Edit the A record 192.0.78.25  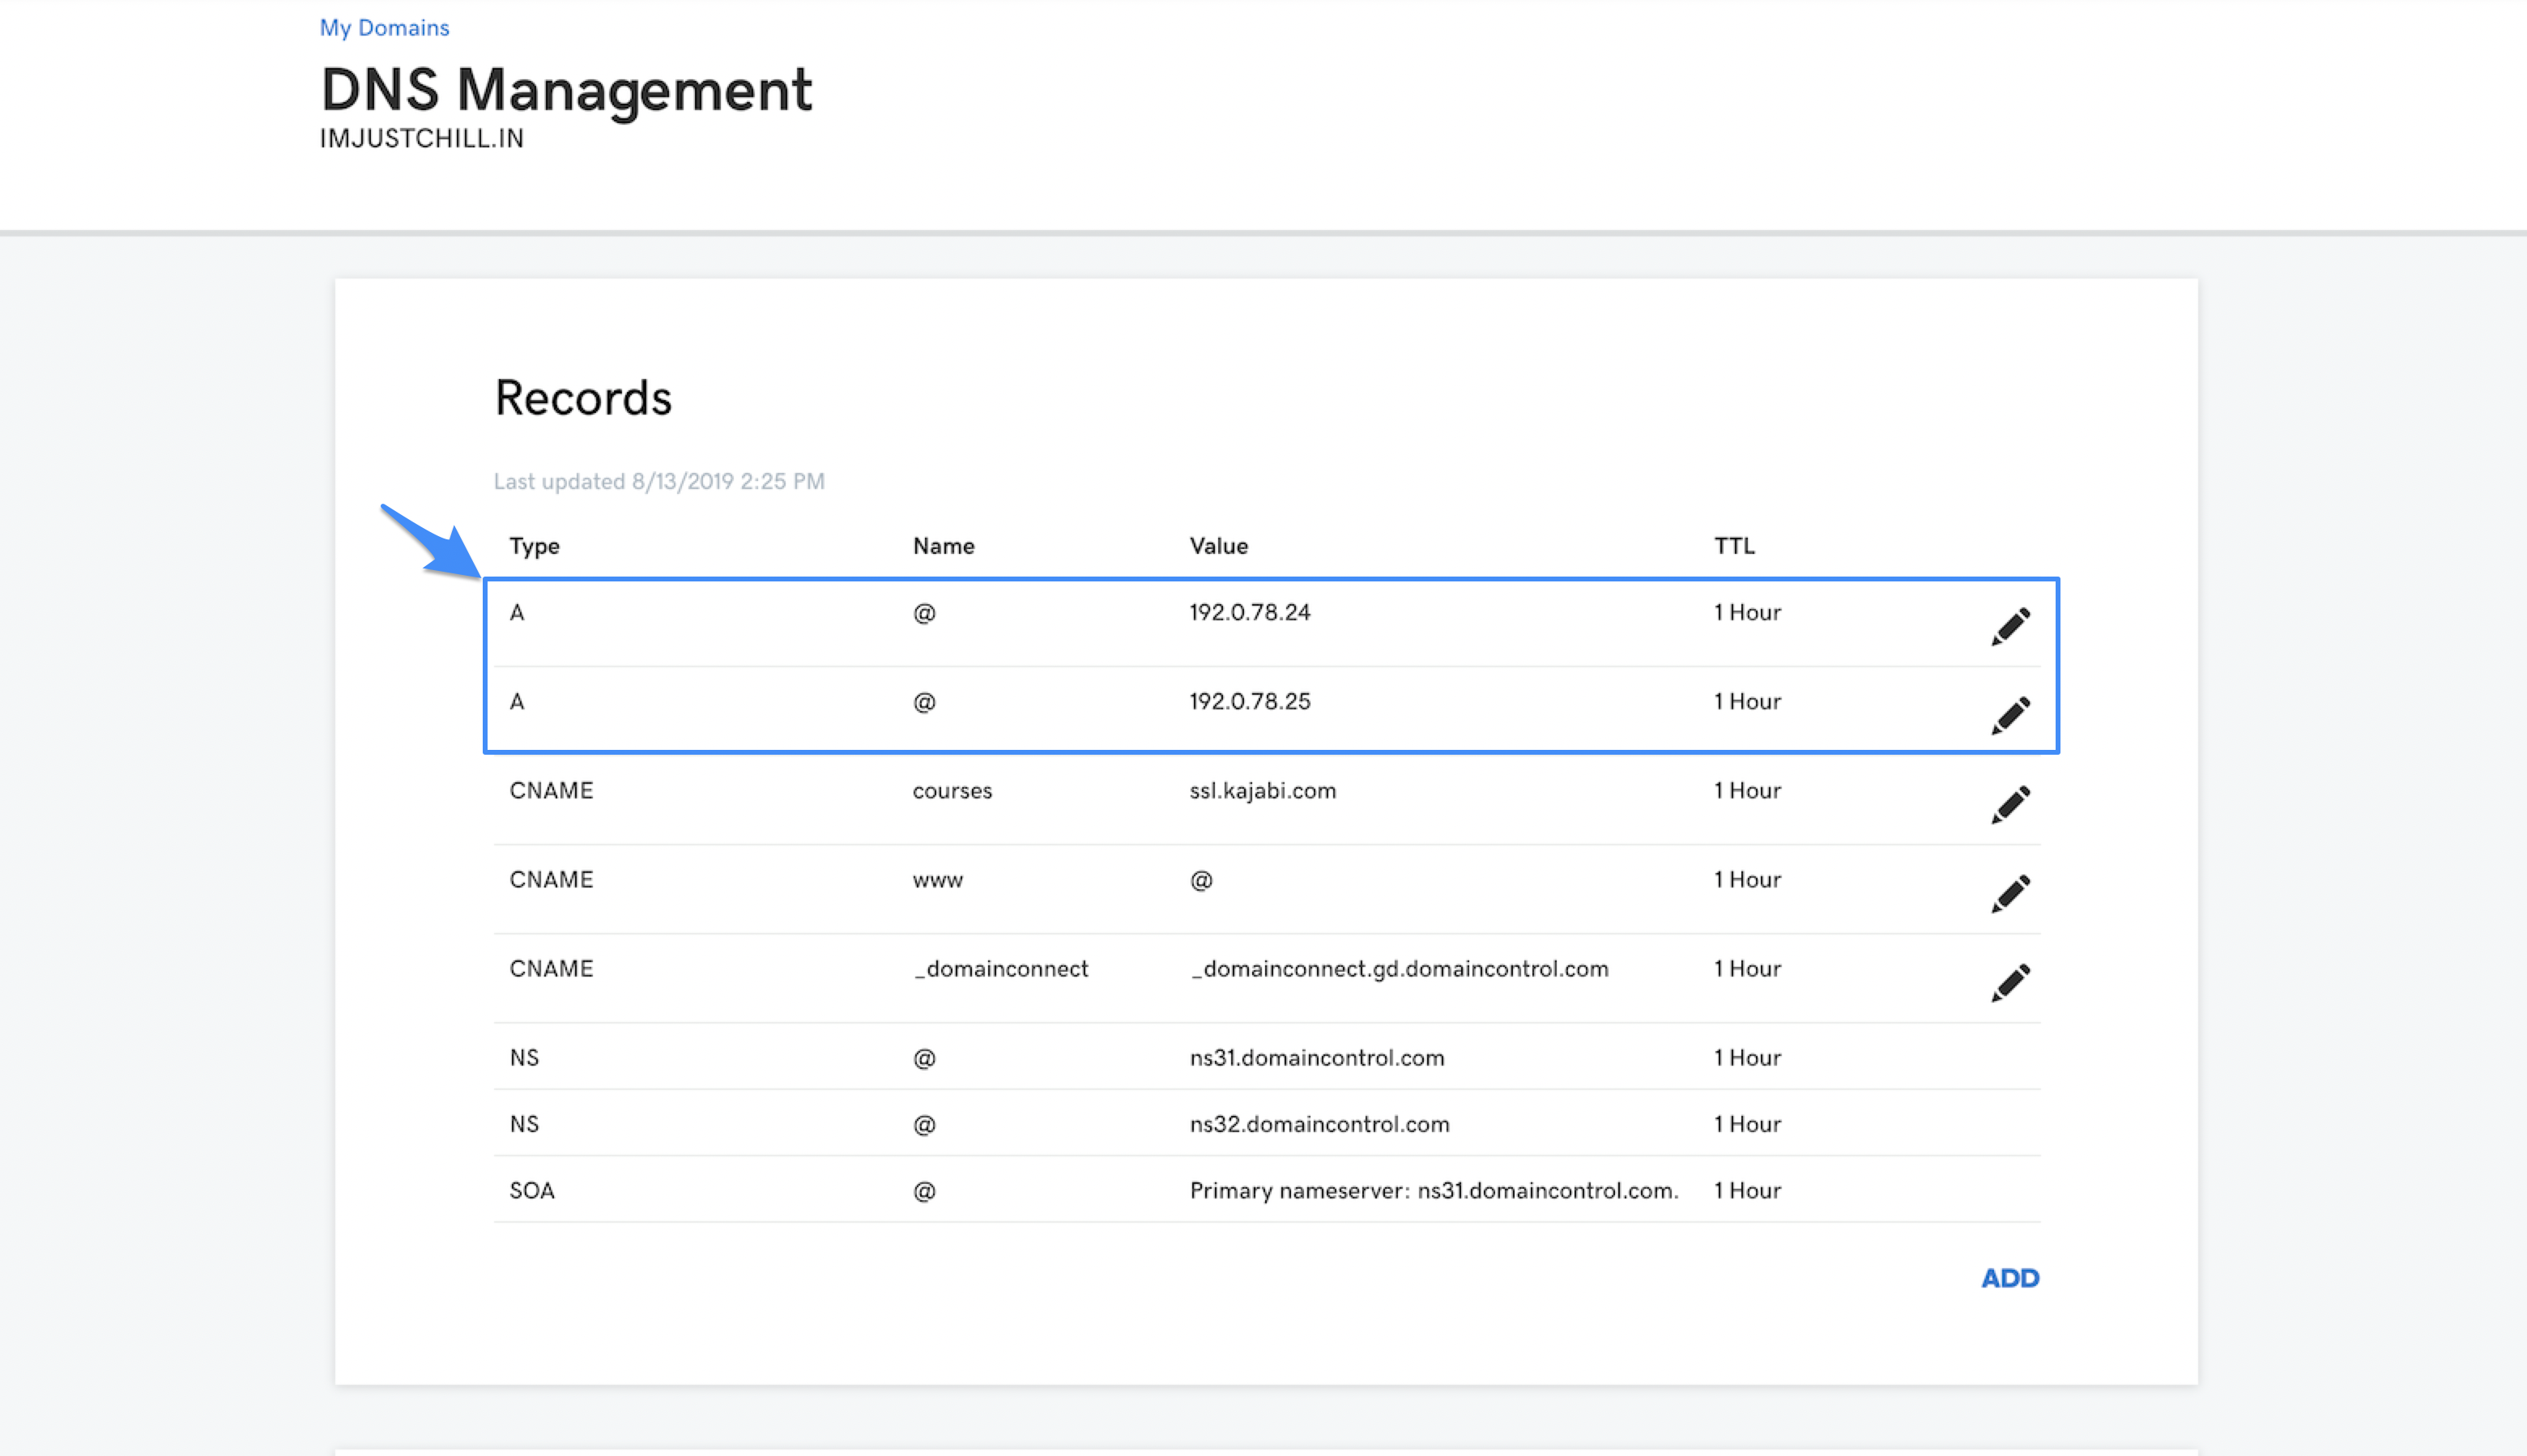2010,716
